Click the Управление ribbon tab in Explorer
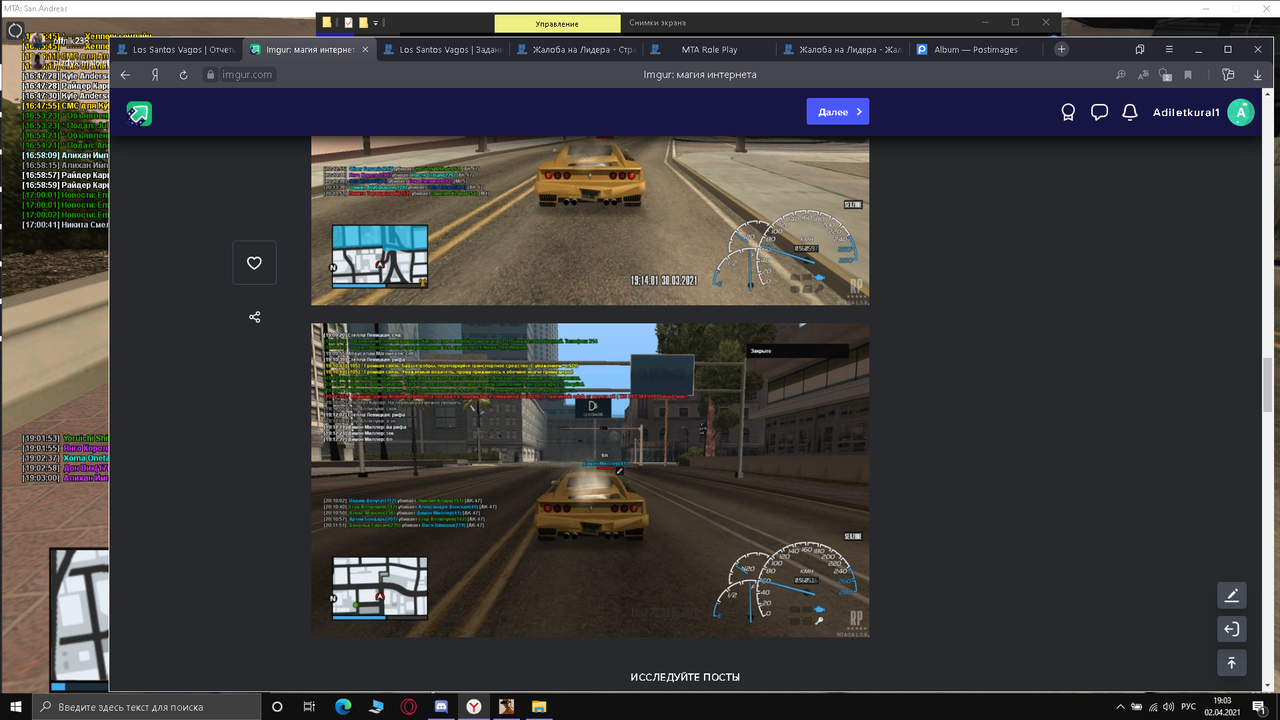The width and height of the screenshot is (1280, 720). tap(557, 23)
